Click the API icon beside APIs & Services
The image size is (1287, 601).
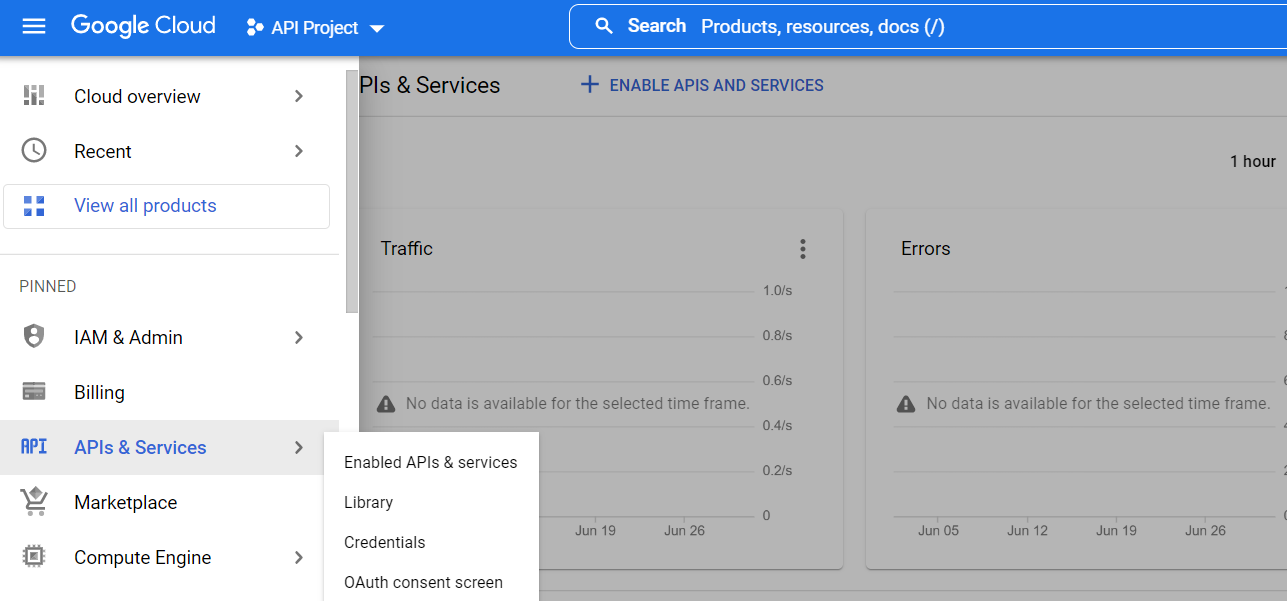34,447
